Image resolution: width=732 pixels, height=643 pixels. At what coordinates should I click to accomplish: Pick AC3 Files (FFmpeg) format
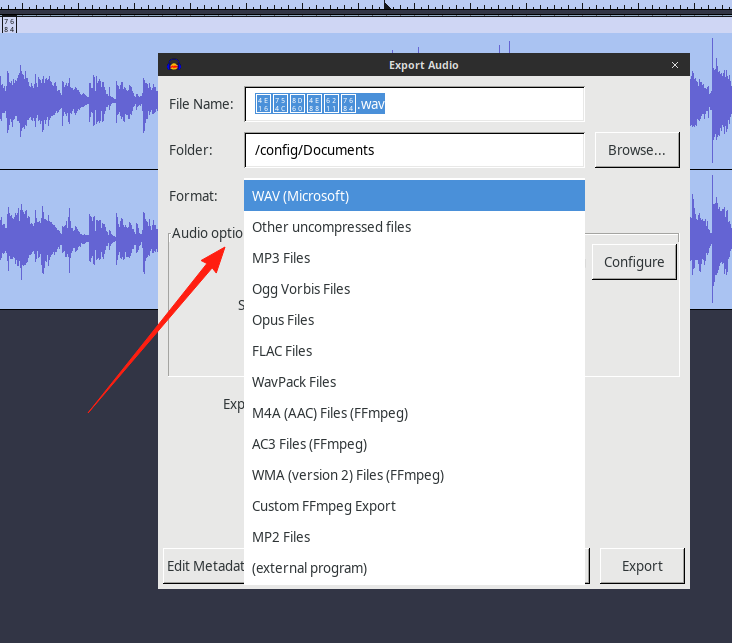414,444
